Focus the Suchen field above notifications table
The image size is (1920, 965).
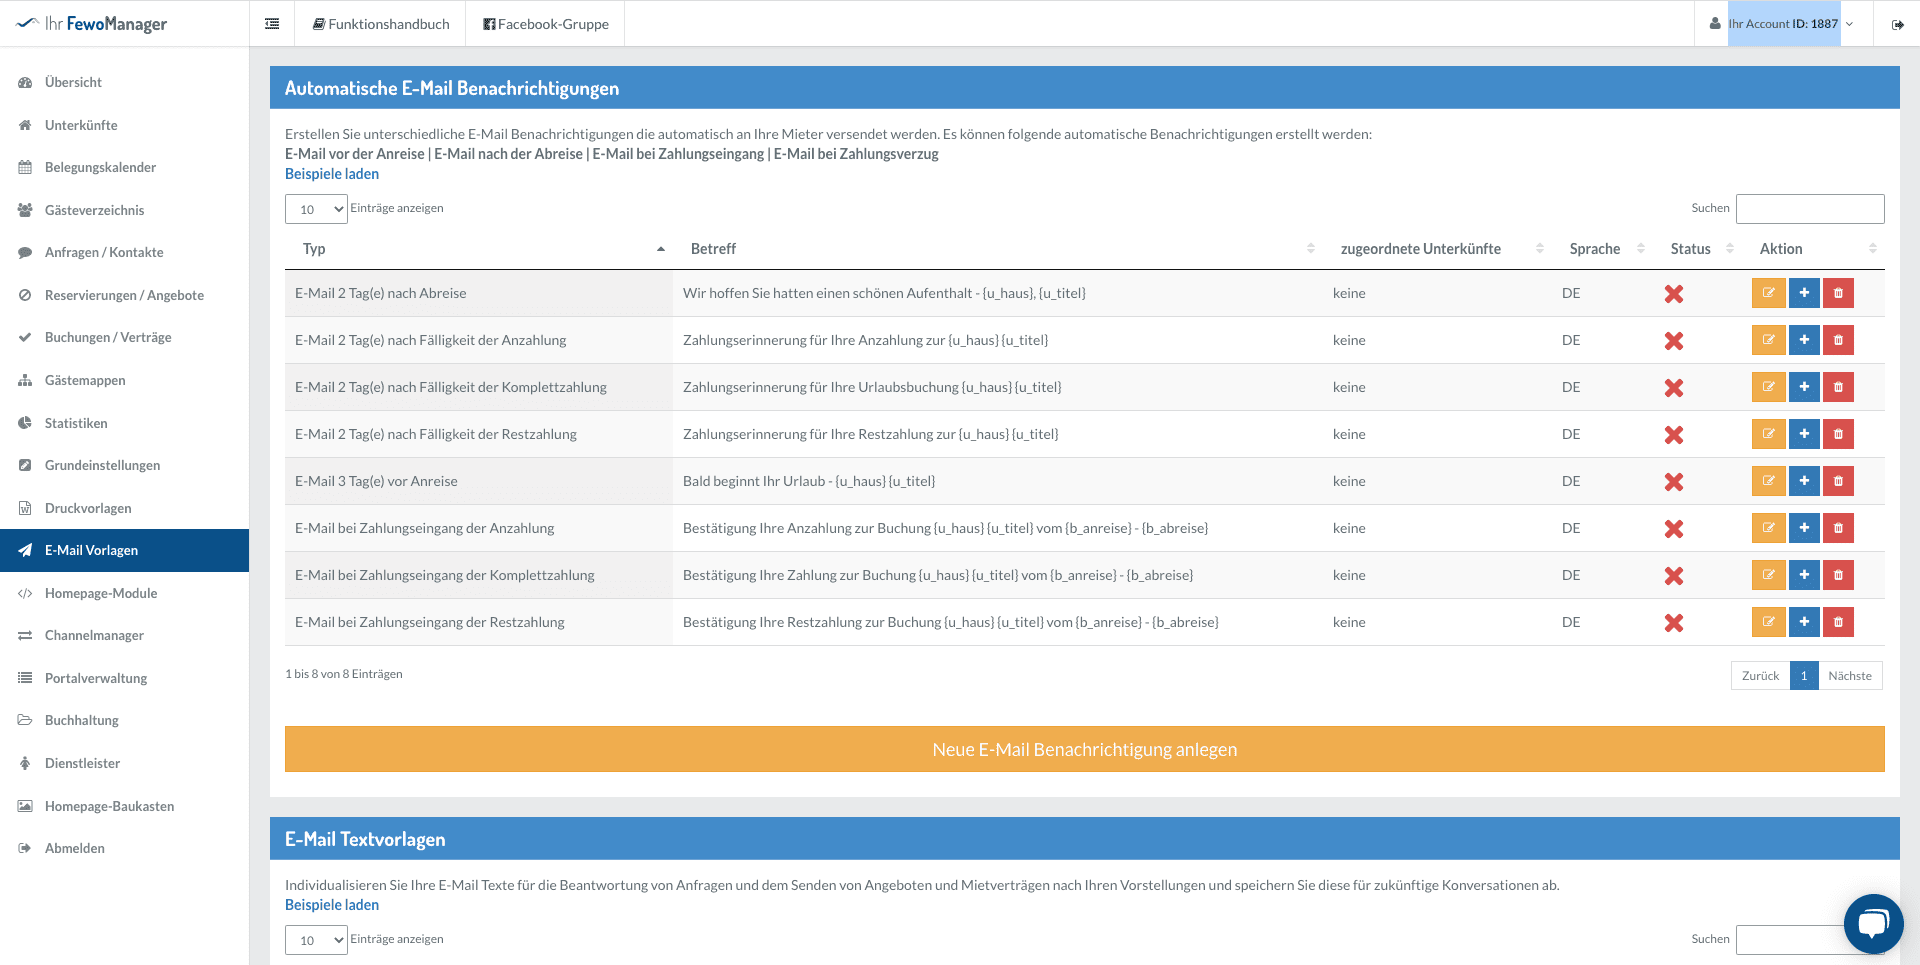click(x=1810, y=208)
